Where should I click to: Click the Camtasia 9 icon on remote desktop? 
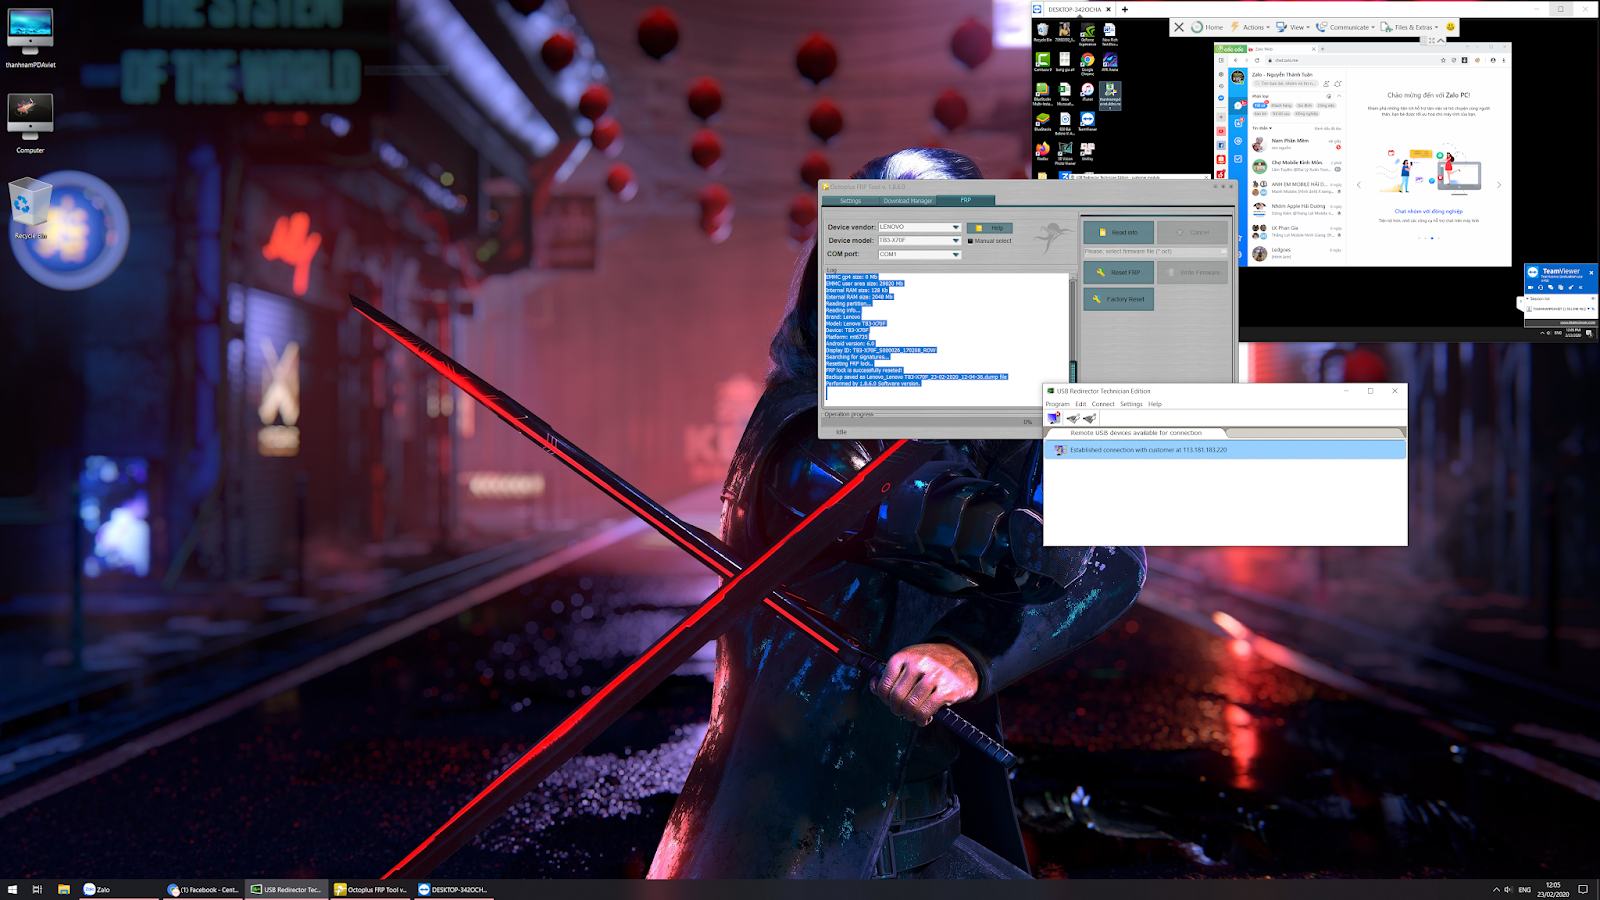[x=1042, y=63]
